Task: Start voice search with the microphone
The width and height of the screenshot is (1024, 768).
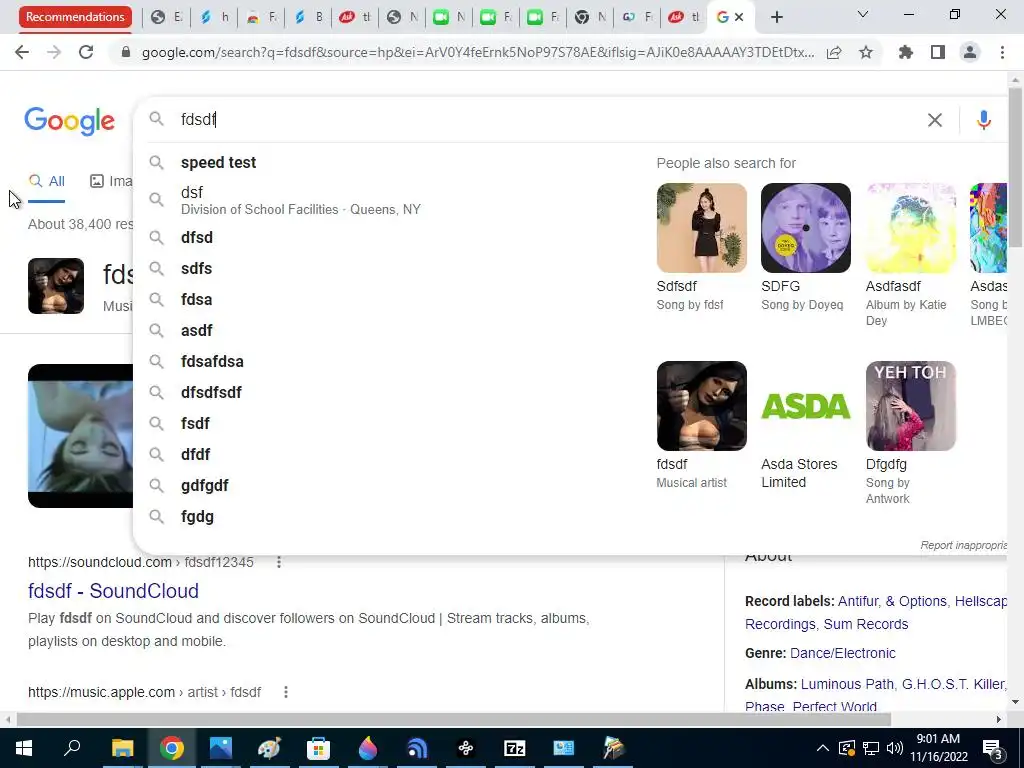Action: tap(984, 120)
